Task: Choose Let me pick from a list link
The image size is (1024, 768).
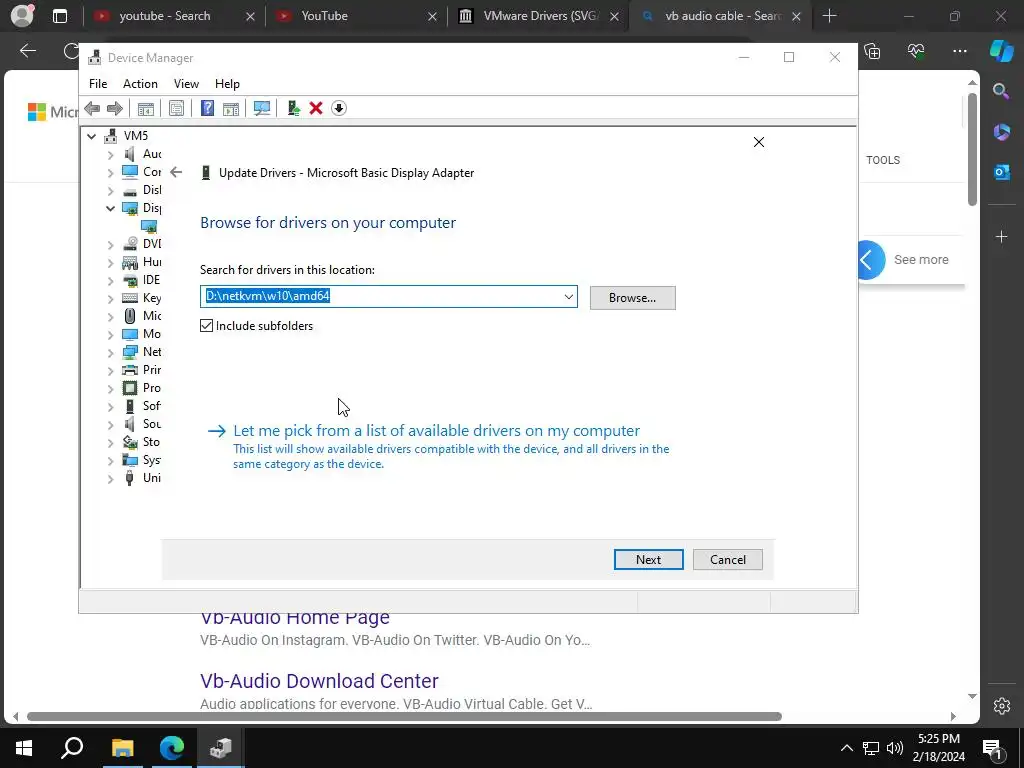Action: point(436,430)
